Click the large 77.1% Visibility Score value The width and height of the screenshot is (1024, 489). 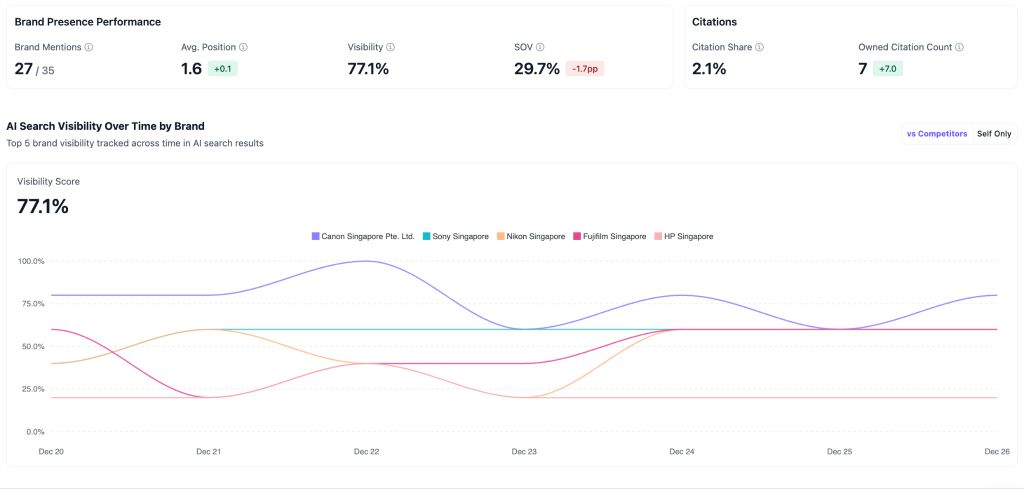[42, 207]
